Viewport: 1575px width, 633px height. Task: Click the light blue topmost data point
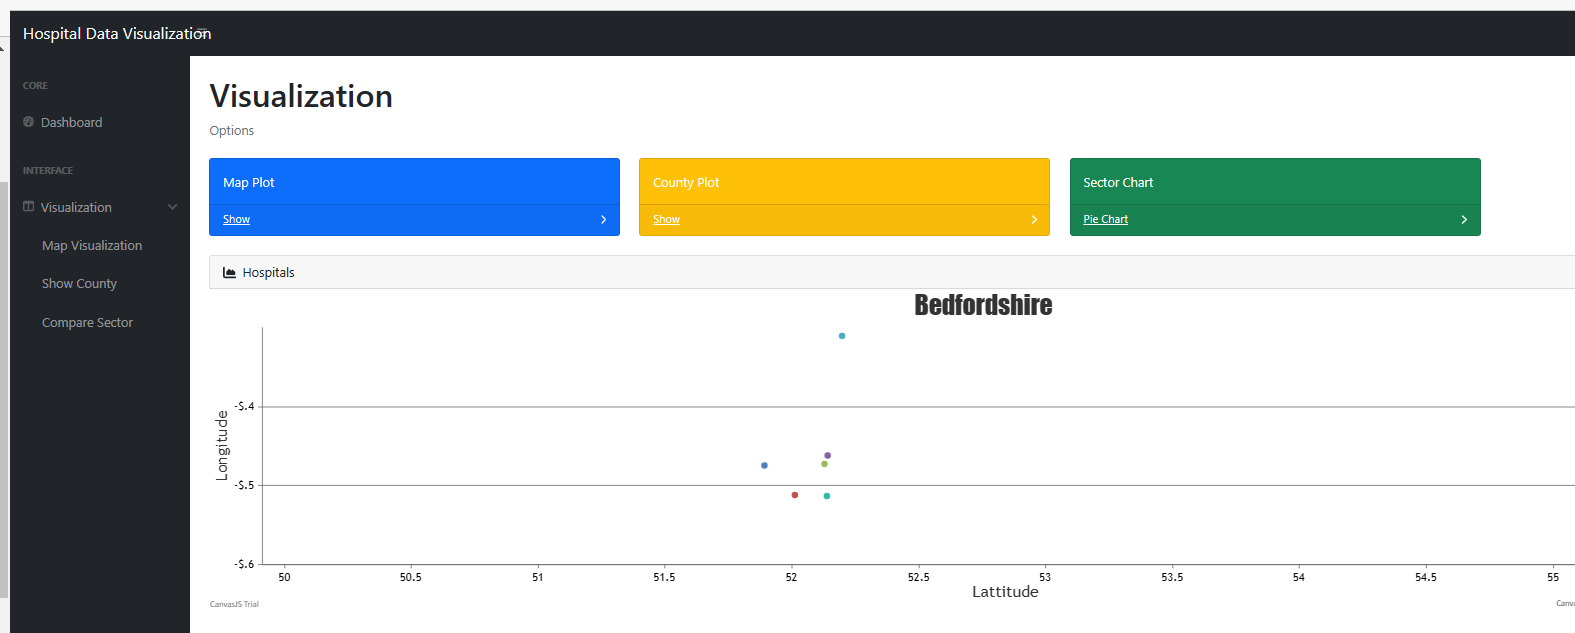pyautogui.click(x=842, y=336)
